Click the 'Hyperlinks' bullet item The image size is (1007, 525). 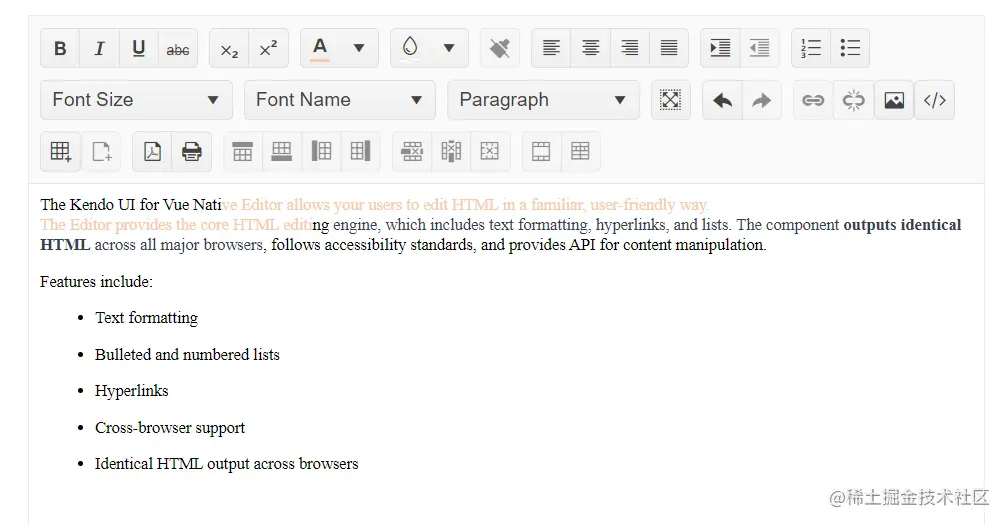132,391
